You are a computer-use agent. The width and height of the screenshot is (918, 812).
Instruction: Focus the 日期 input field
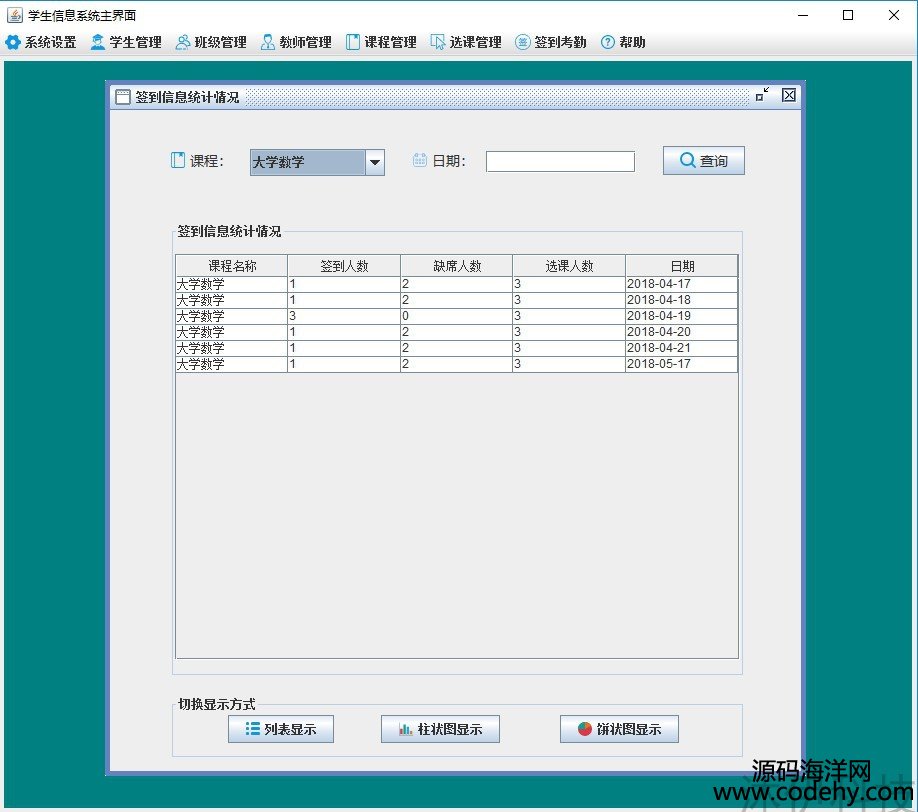560,162
